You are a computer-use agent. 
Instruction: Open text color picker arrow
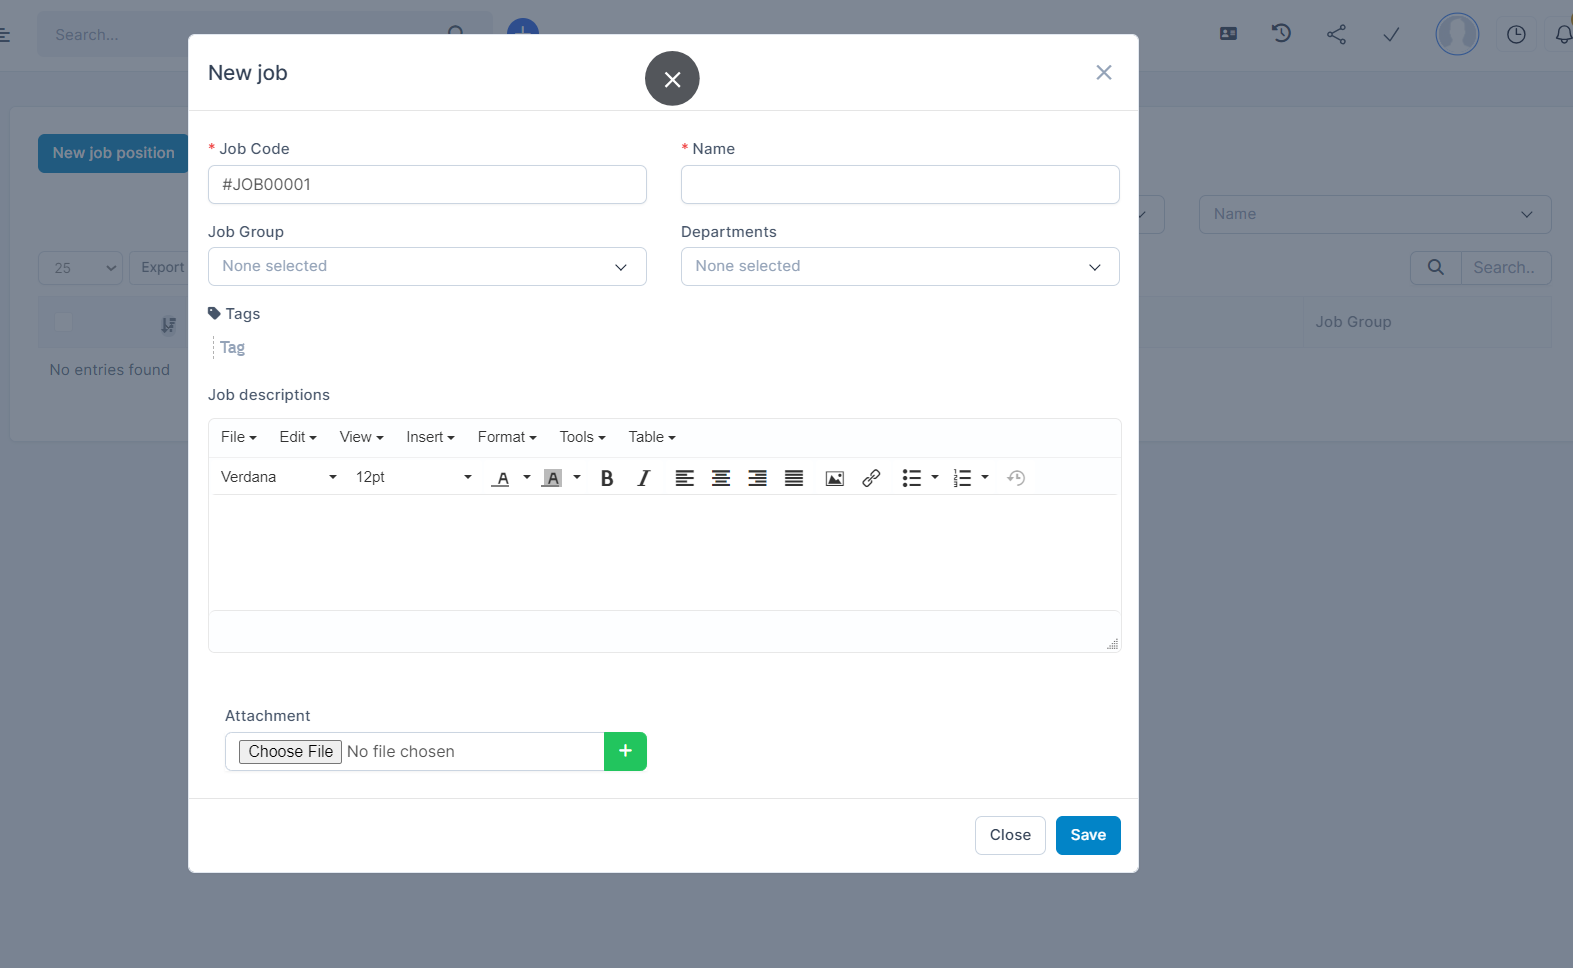(x=527, y=477)
